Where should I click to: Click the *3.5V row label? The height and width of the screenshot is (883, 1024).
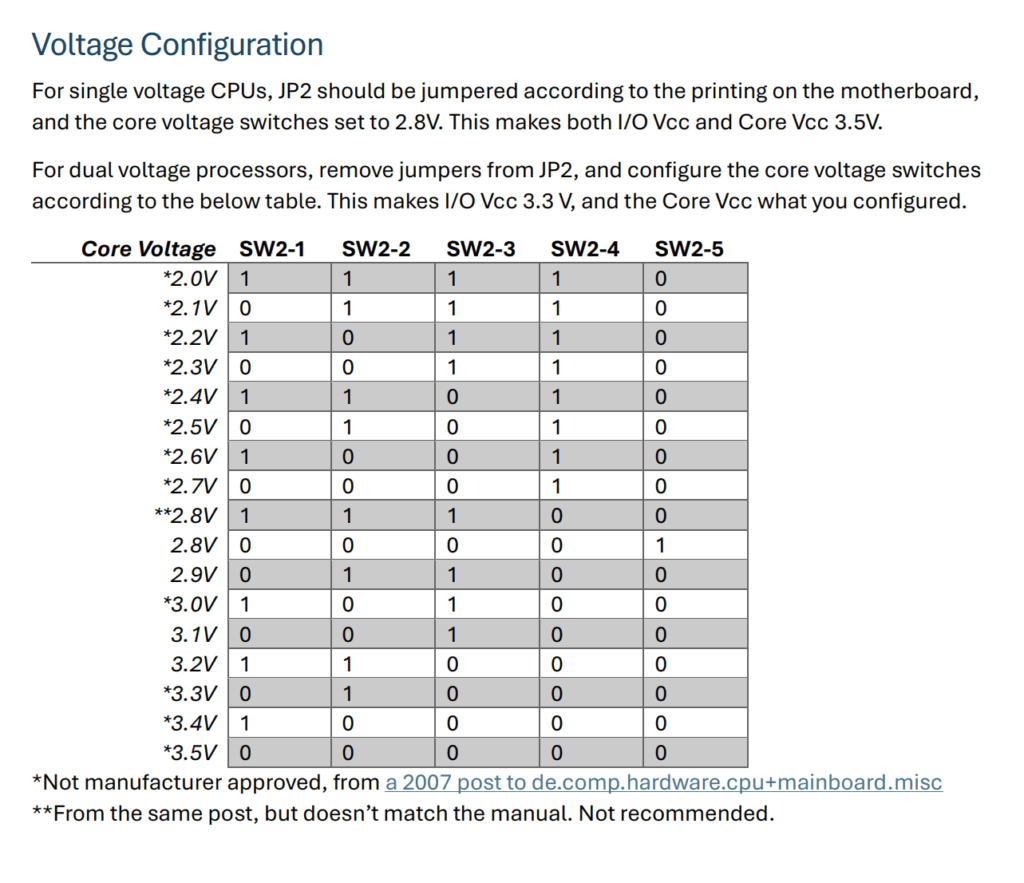189,754
